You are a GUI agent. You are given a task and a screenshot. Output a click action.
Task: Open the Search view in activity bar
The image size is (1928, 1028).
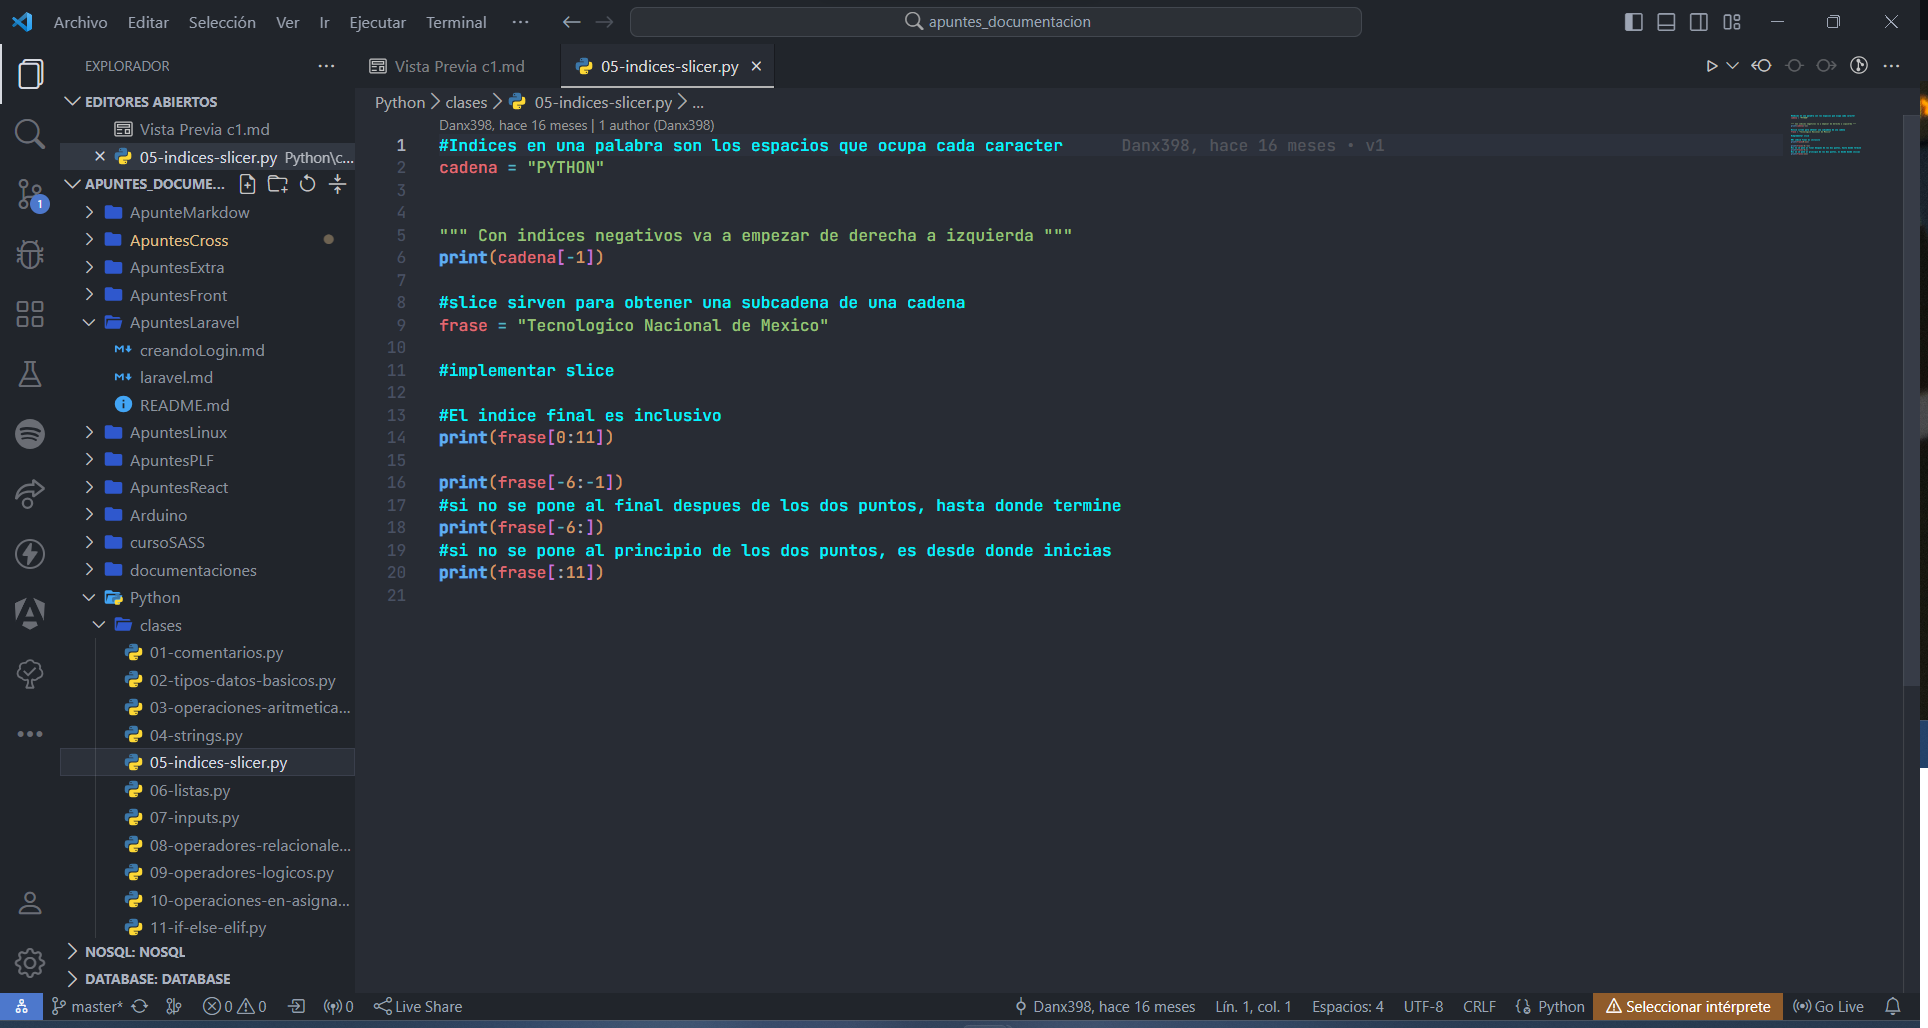[x=30, y=134]
